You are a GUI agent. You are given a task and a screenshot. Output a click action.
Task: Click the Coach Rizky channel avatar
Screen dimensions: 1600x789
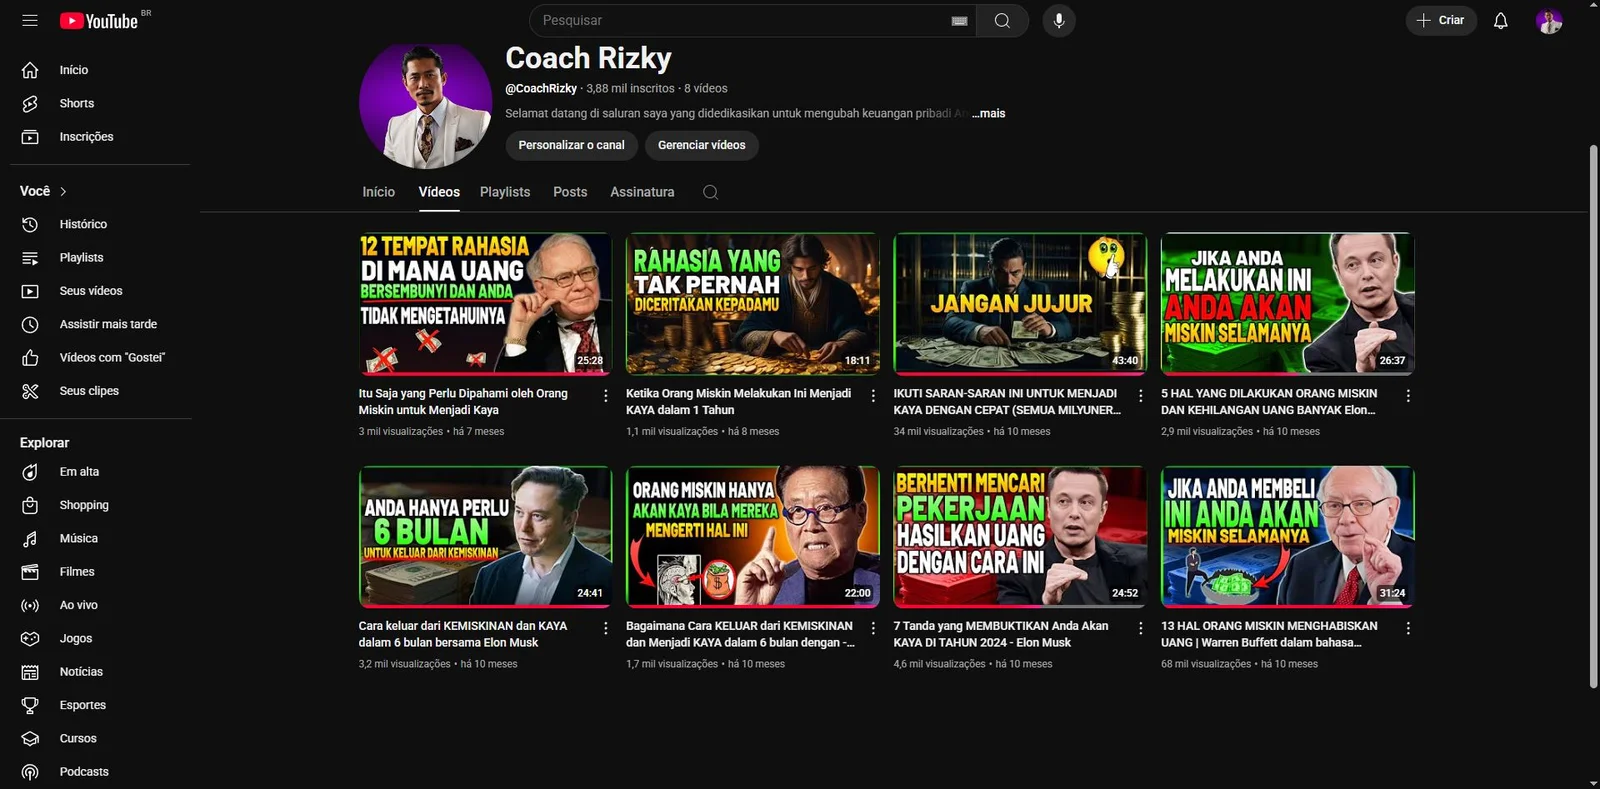point(425,102)
